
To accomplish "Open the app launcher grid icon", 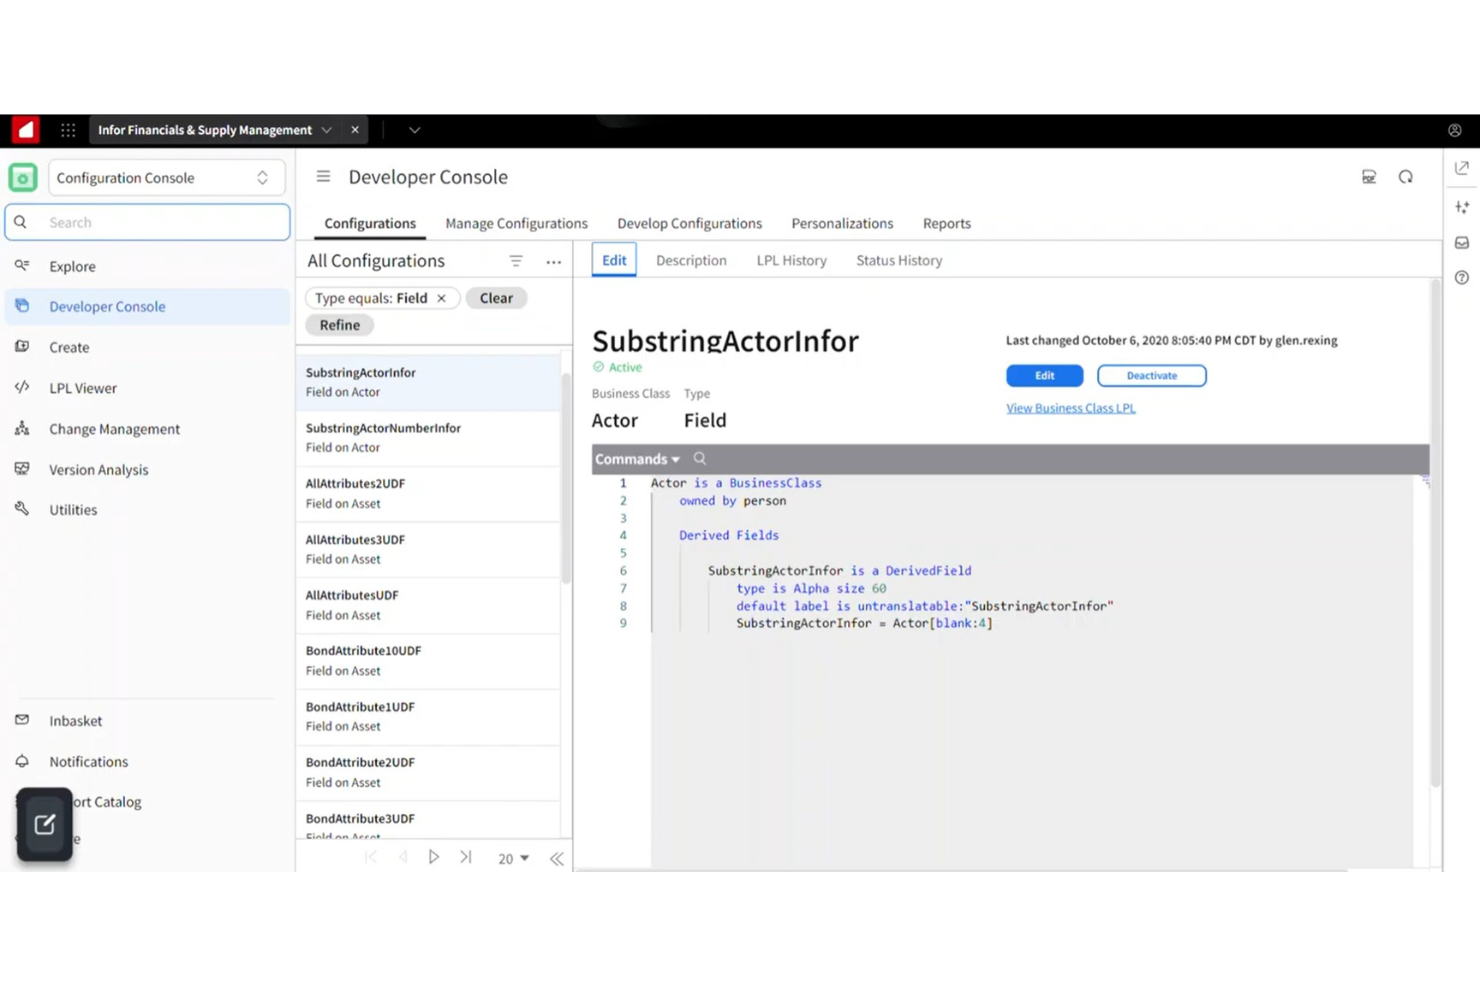I will click(68, 130).
